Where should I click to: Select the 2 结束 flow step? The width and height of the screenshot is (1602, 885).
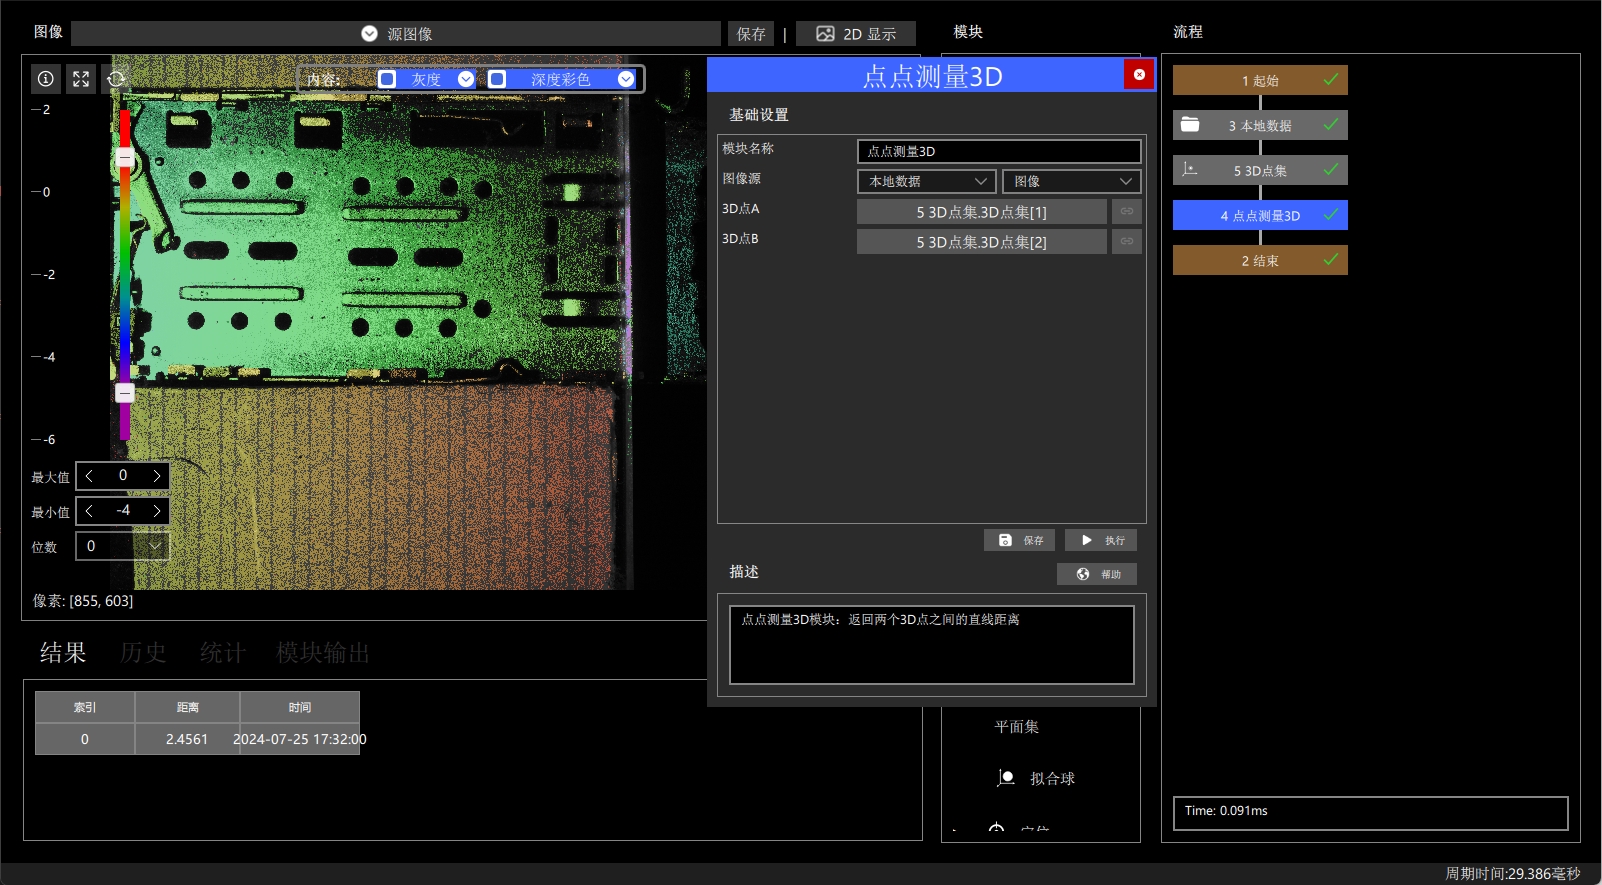[1260, 260]
